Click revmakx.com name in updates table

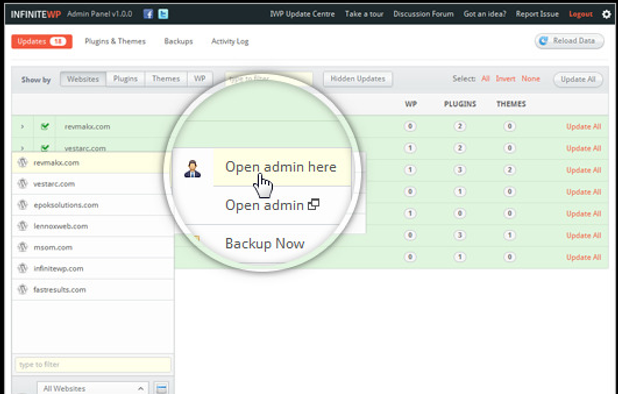87,126
